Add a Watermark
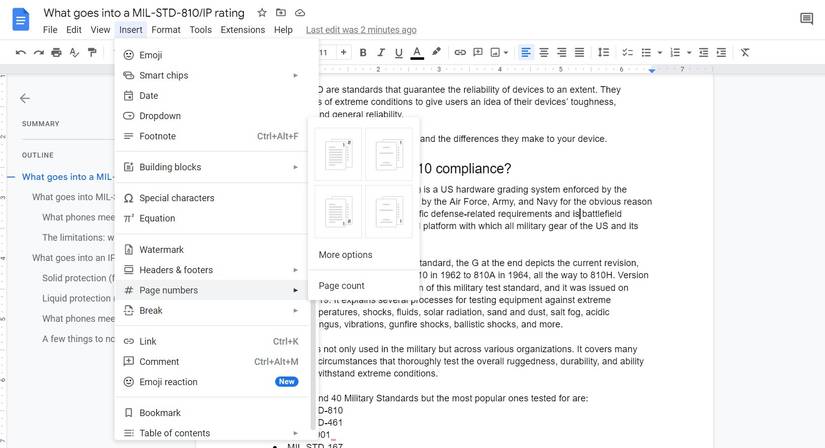 coord(211,250)
